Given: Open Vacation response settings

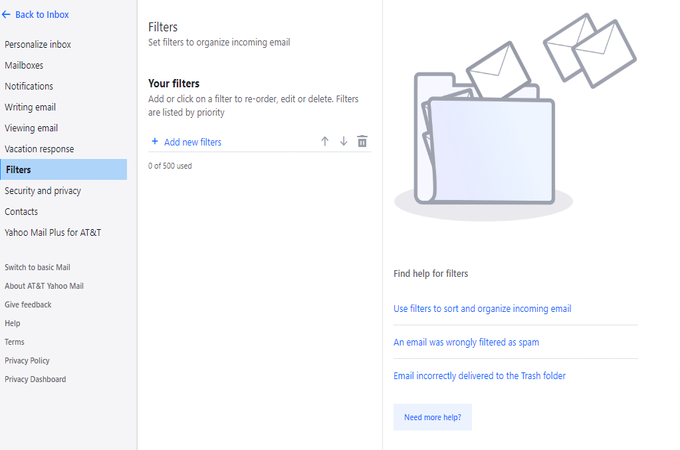Looking at the screenshot, I should (x=39, y=149).
